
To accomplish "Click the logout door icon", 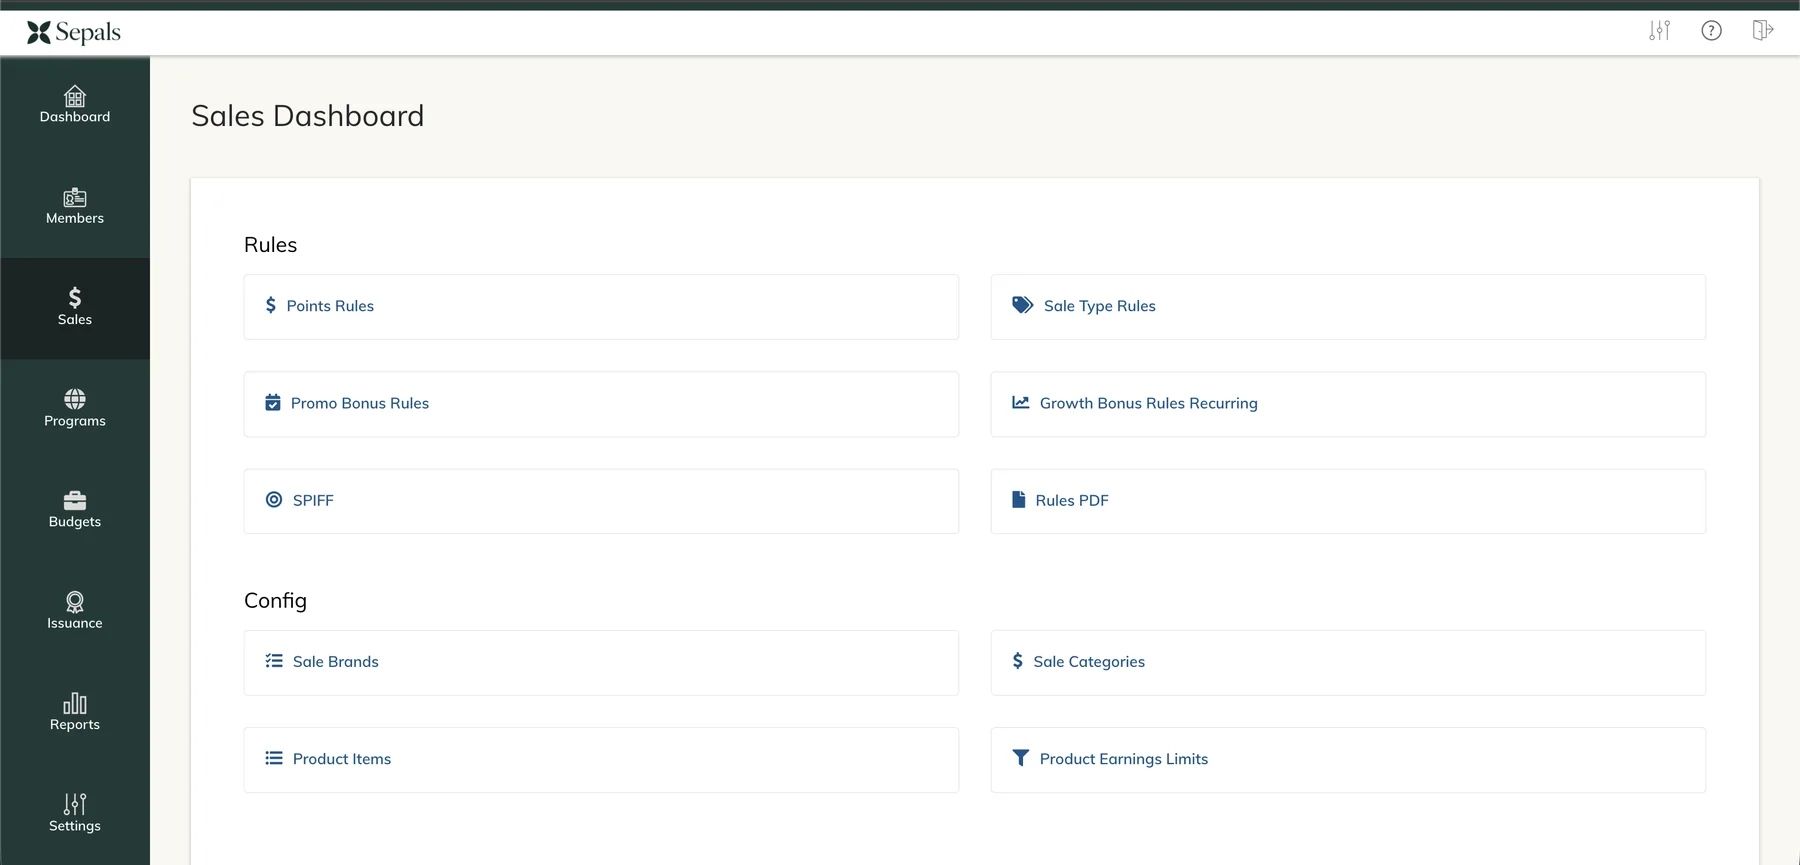I will pos(1763,31).
